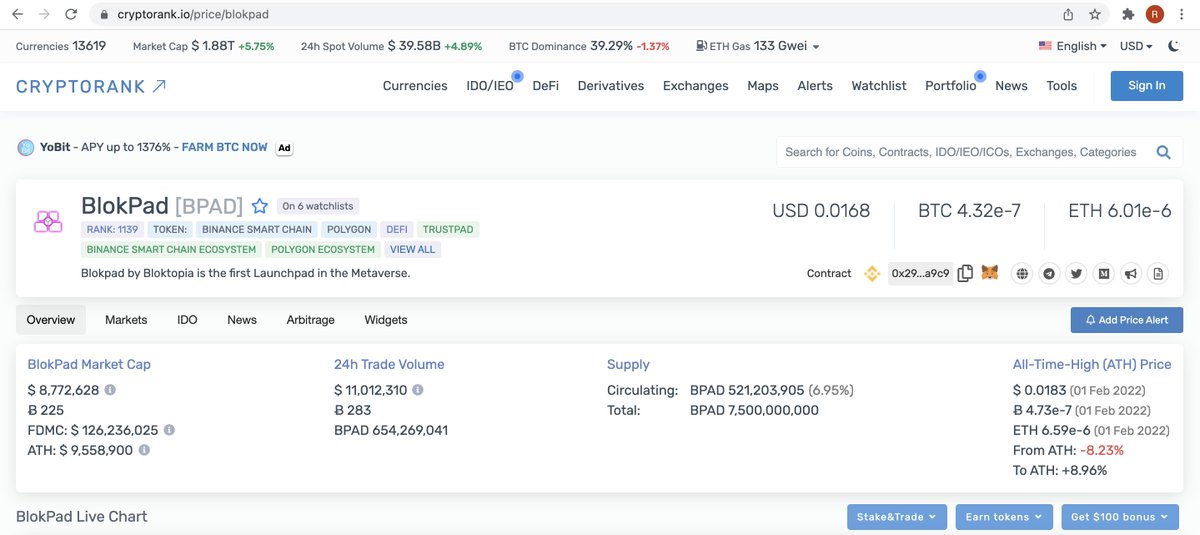Open the Exchanges menu

(x=696, y=86)
